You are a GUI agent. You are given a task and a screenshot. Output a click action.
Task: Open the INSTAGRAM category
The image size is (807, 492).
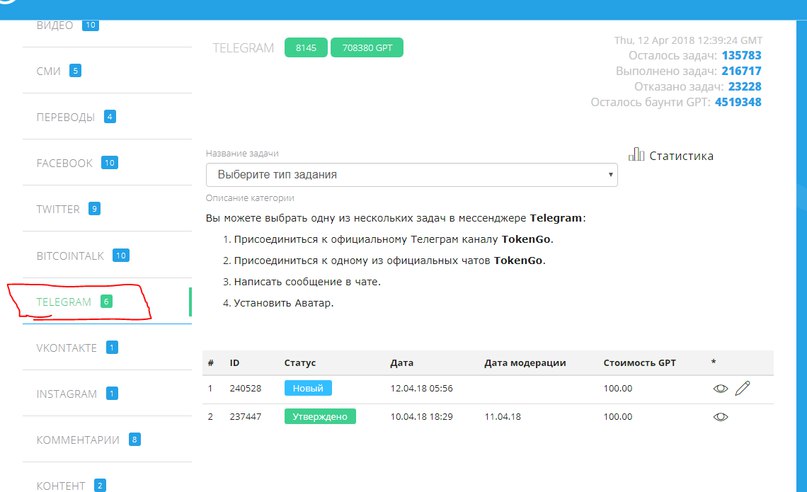[66, 394]
